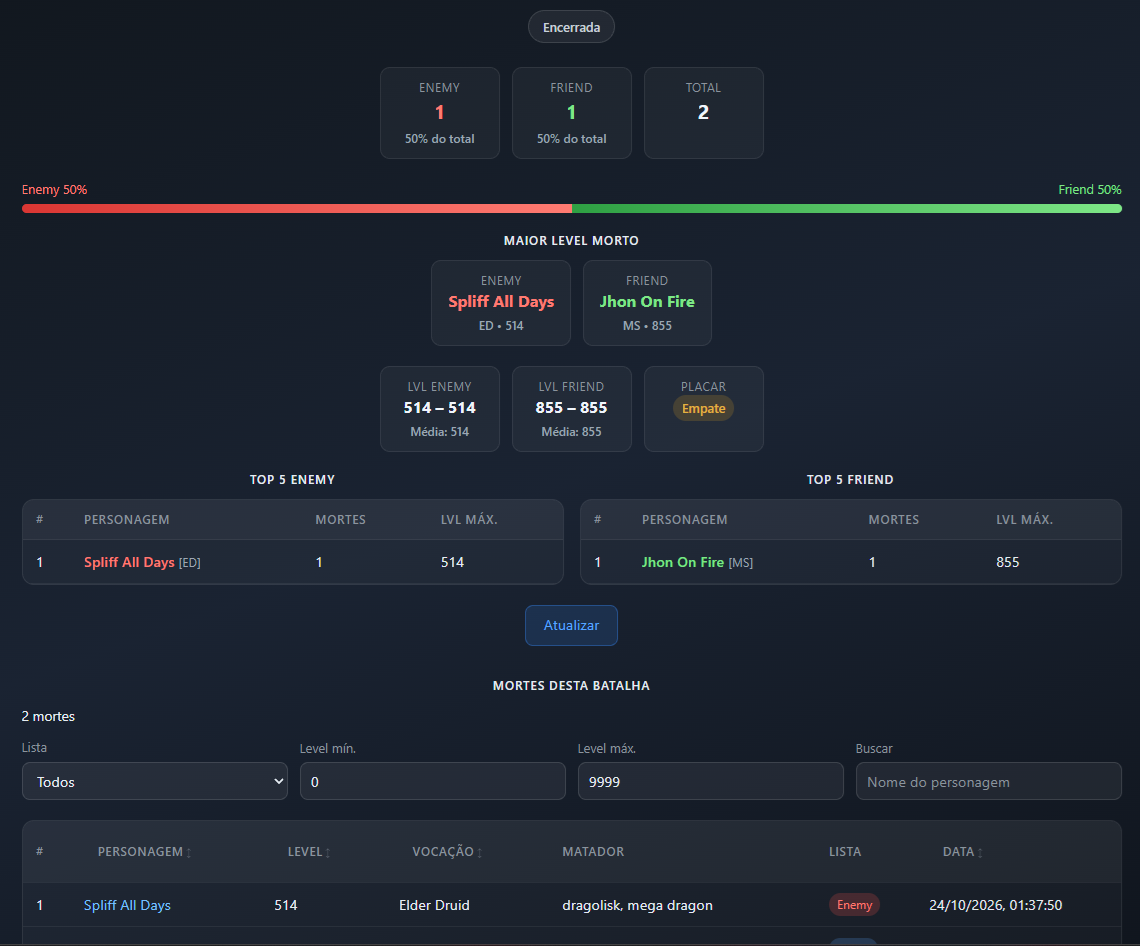Viewport: 1140px width, 946px height.
Task: Click the Enemy 50% label above bar
Action: click(55, 190)
